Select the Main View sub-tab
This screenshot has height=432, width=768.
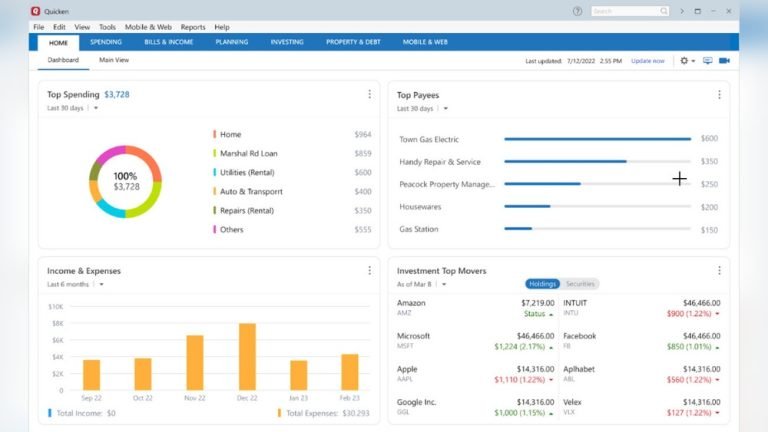click(x=114, y=60)
